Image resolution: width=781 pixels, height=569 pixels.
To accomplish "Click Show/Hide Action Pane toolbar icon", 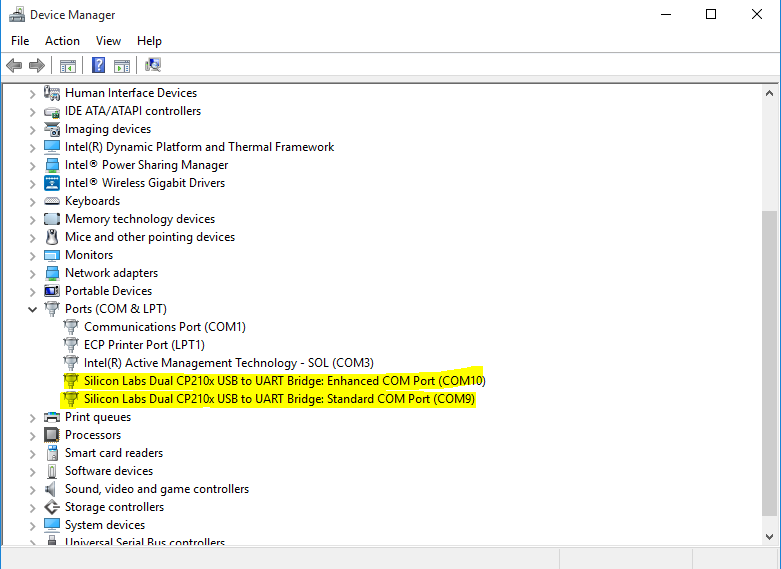I will pyautogui.click(x=122, y=65).
